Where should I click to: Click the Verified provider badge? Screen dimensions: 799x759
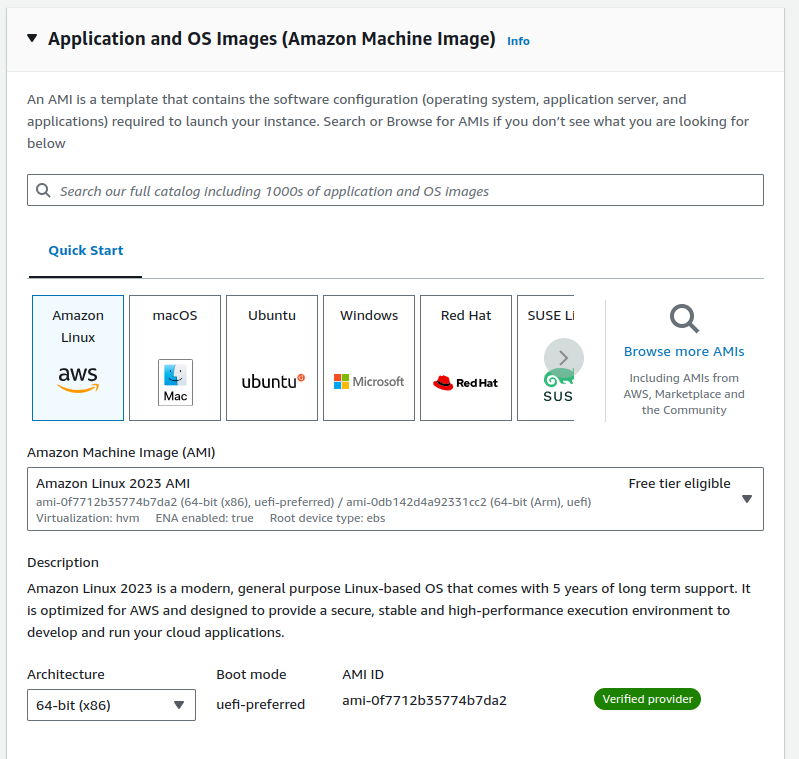[x=647, y=699]
